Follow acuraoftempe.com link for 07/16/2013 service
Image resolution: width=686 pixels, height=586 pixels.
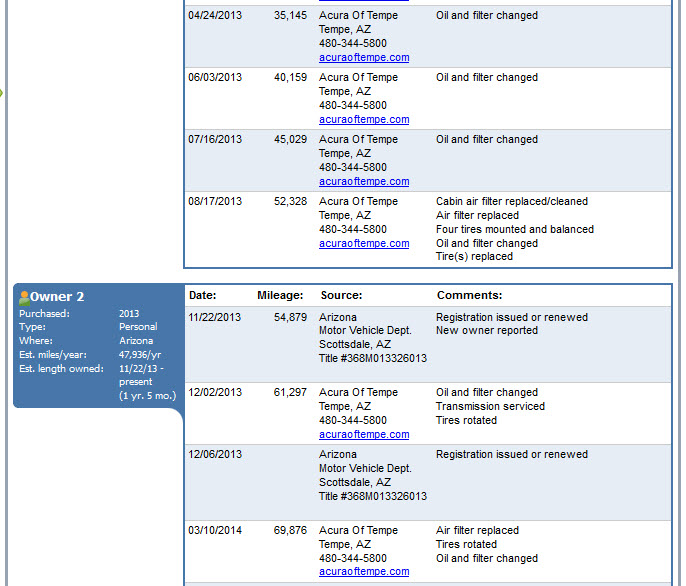[364, 182]
